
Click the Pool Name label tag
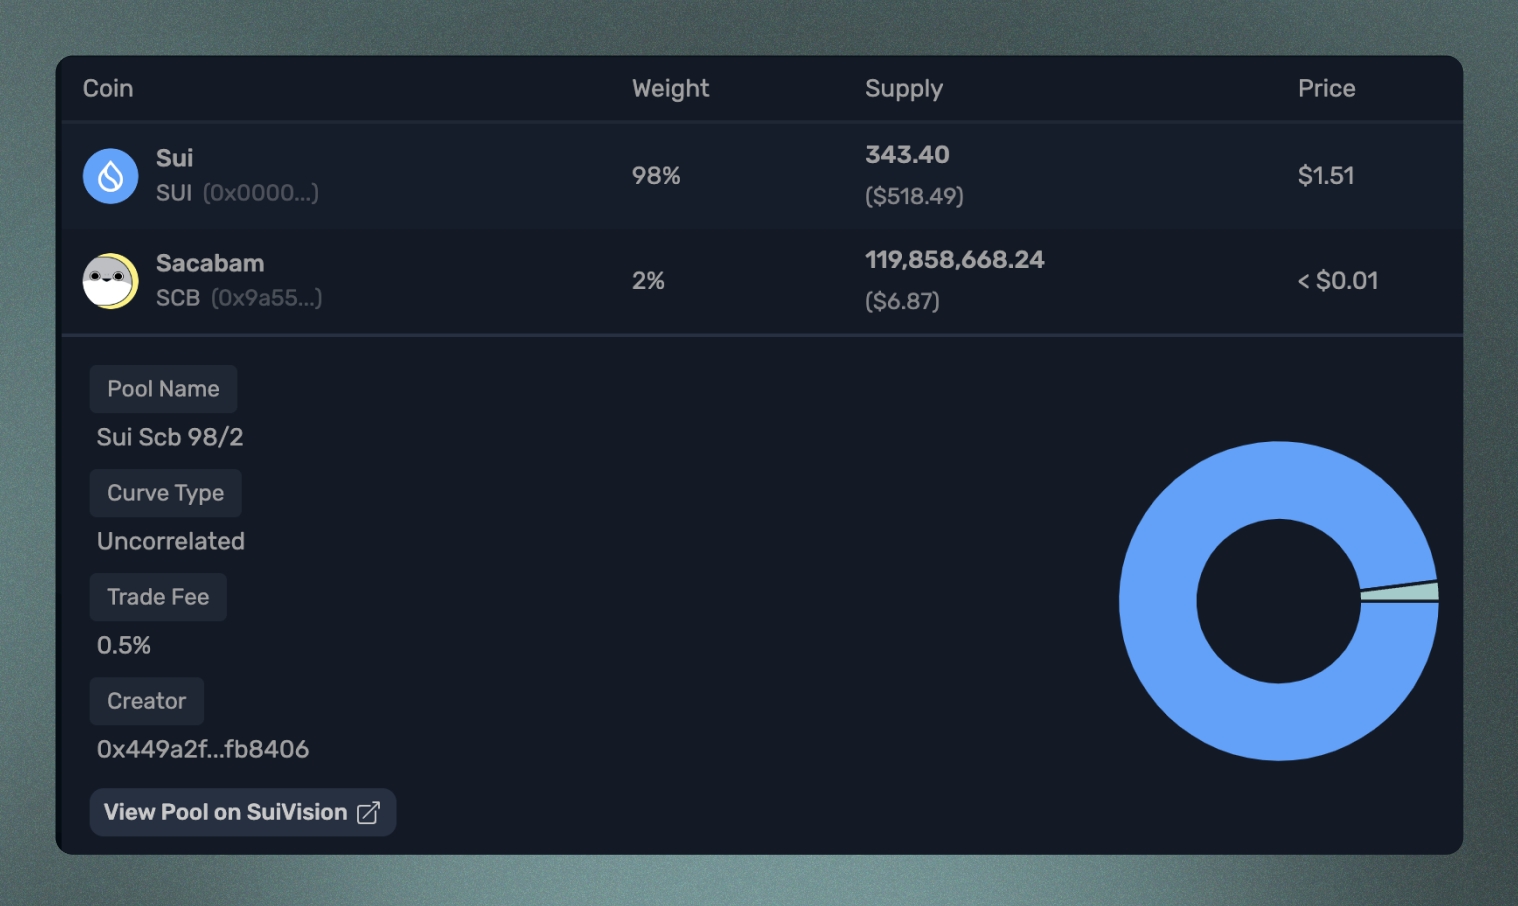tap(163, 389)
